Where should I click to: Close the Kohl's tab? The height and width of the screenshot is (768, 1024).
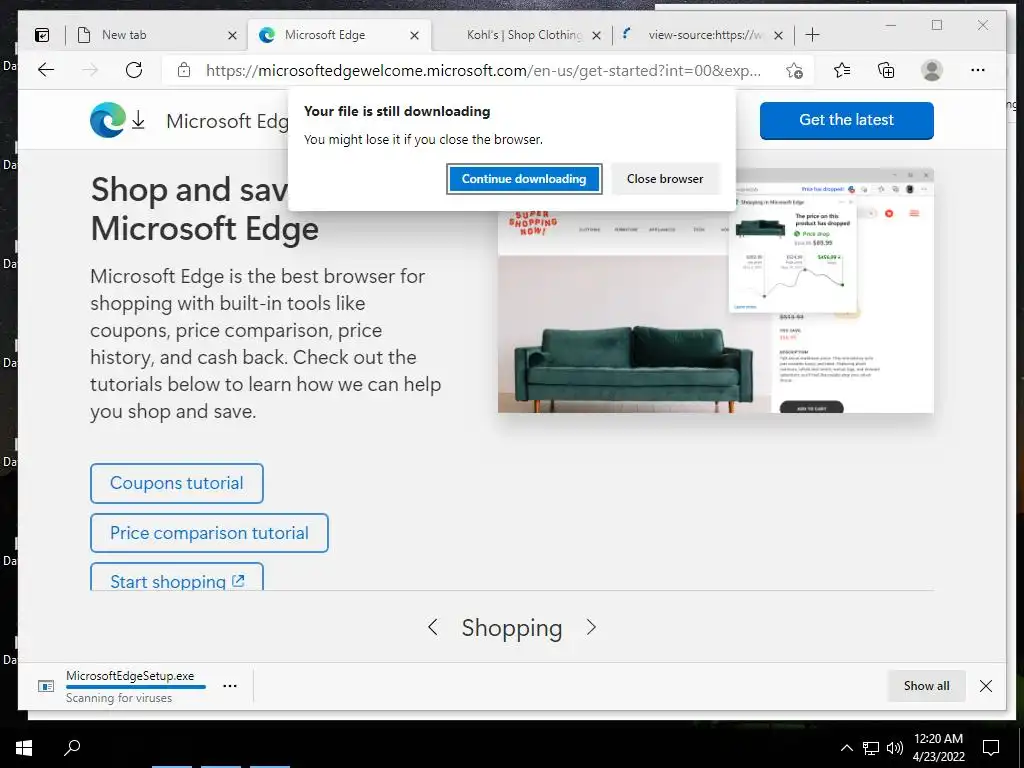(596, 35)
